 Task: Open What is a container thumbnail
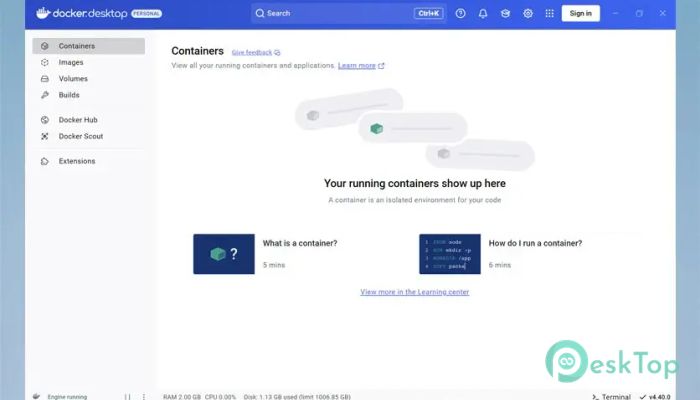click(224, 254)
